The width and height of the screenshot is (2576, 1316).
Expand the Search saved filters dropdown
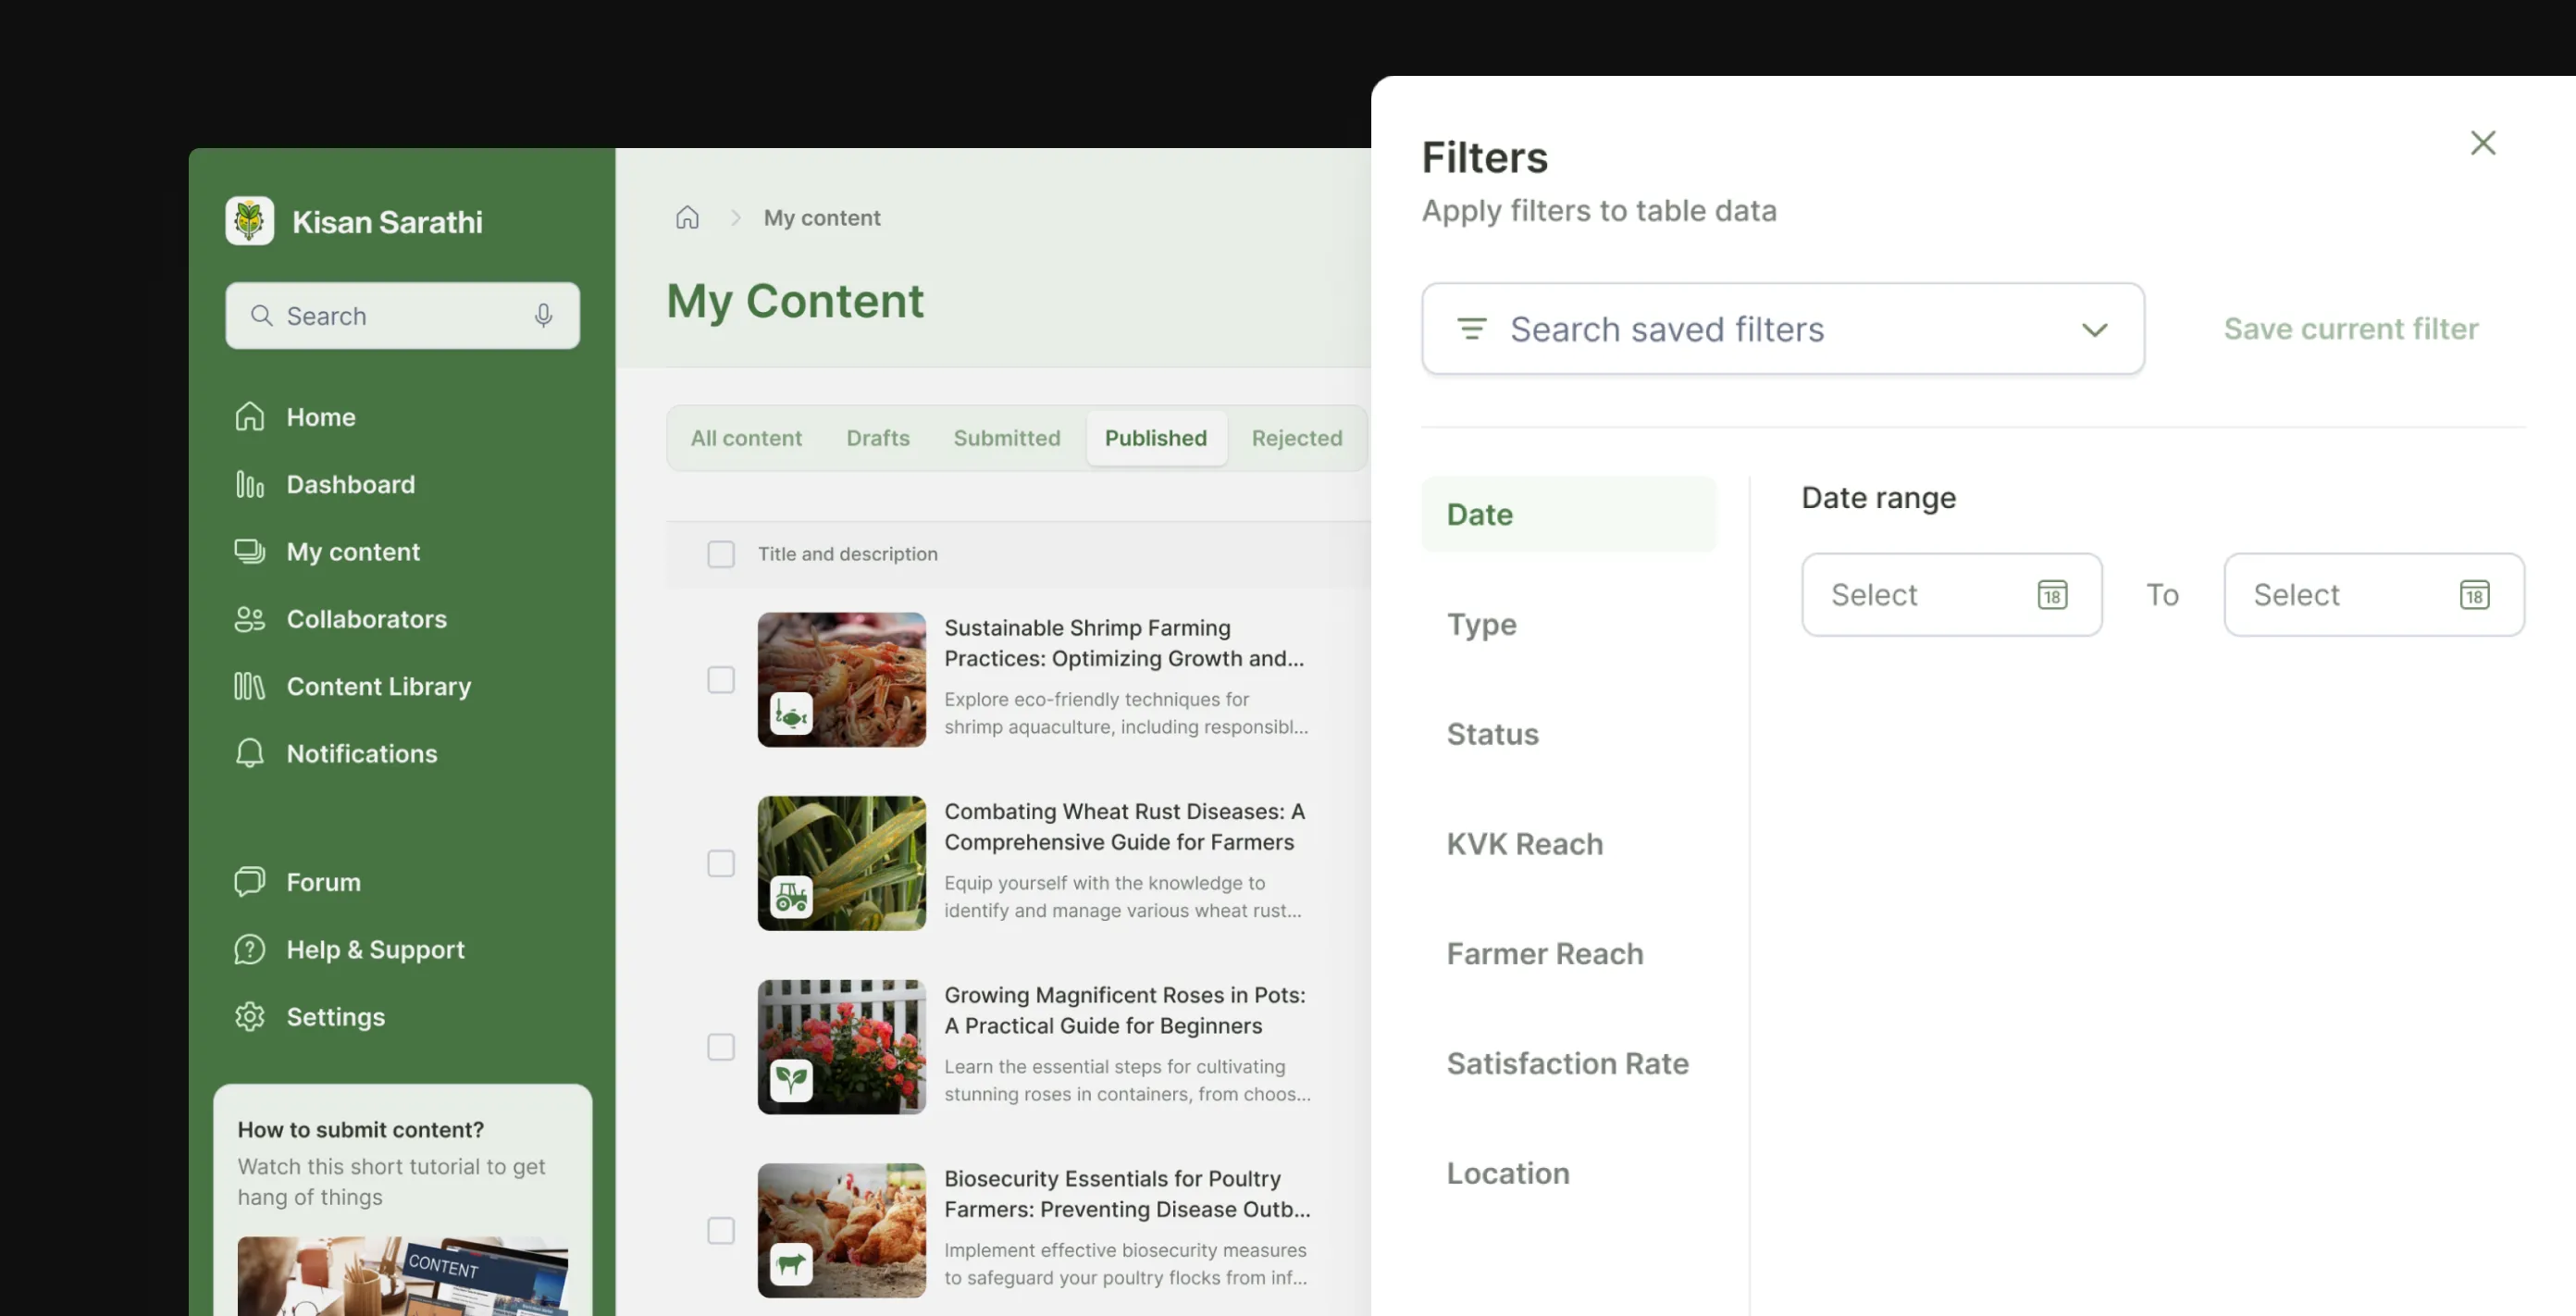point(1783,329)
